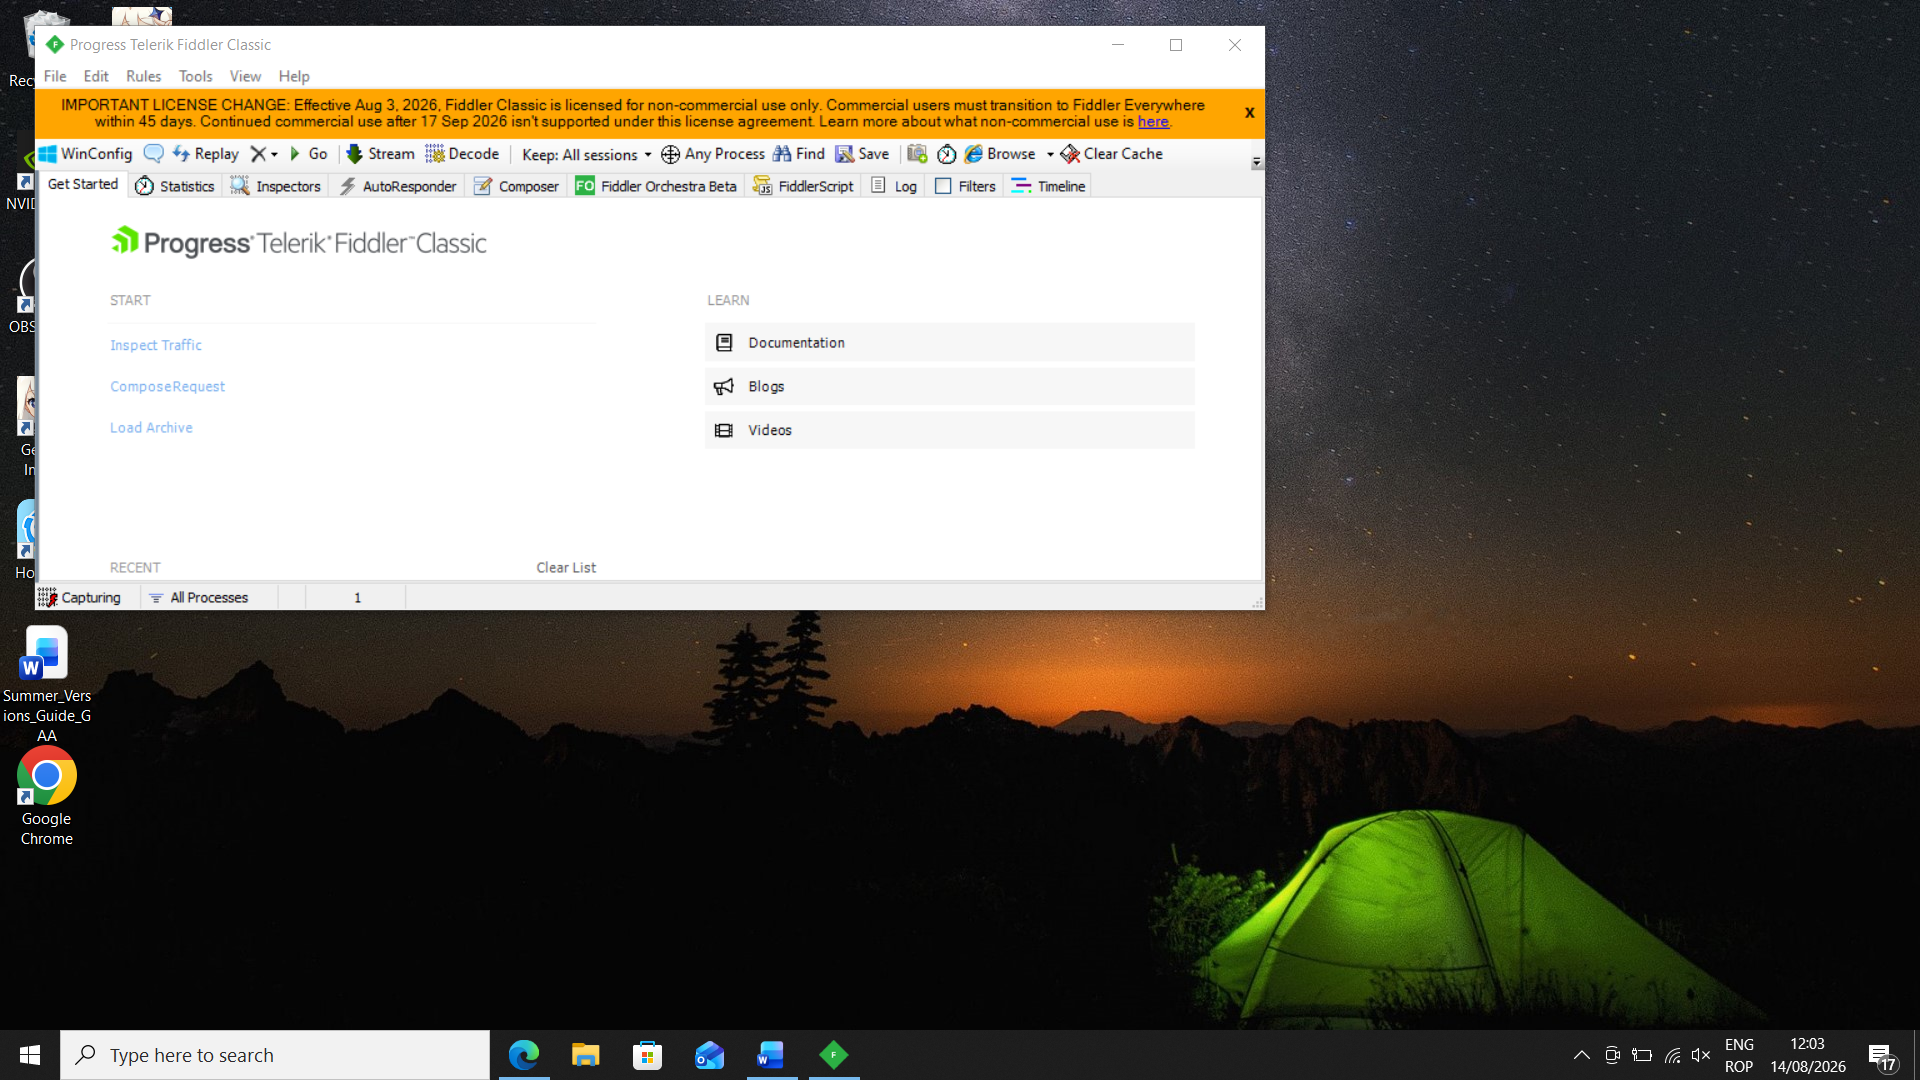This screenshot has height=1080, width=1920.
Task: Open the Windows Start menu
Action: click(x=30, y=1055)
